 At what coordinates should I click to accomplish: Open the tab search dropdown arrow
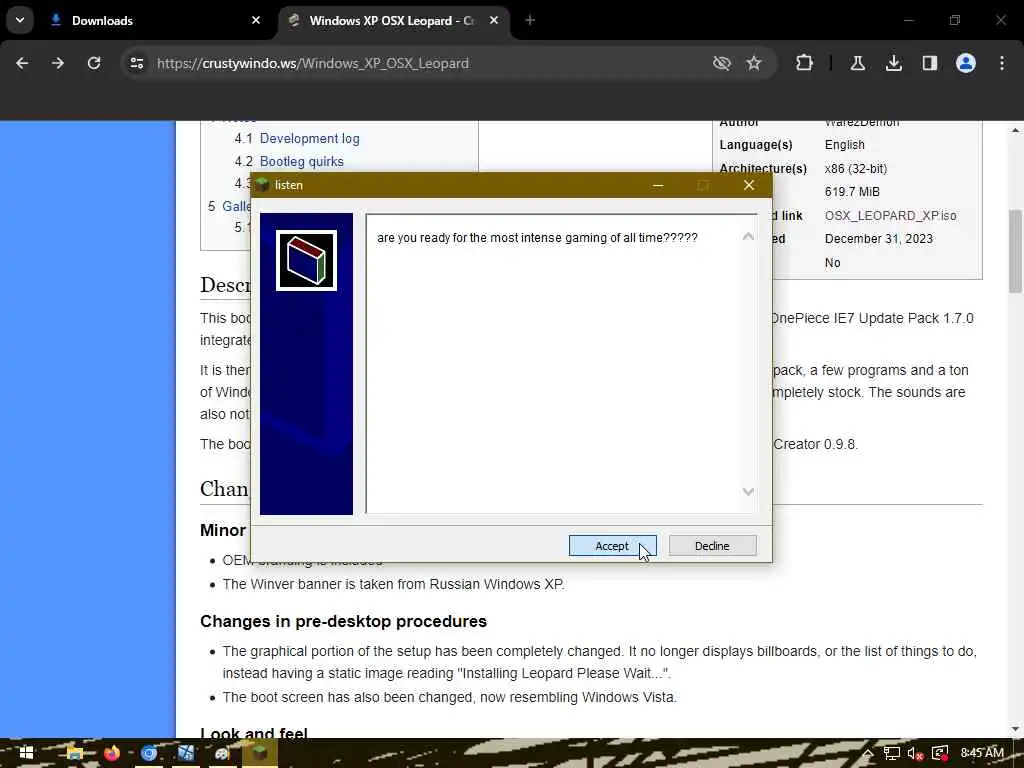20,20
